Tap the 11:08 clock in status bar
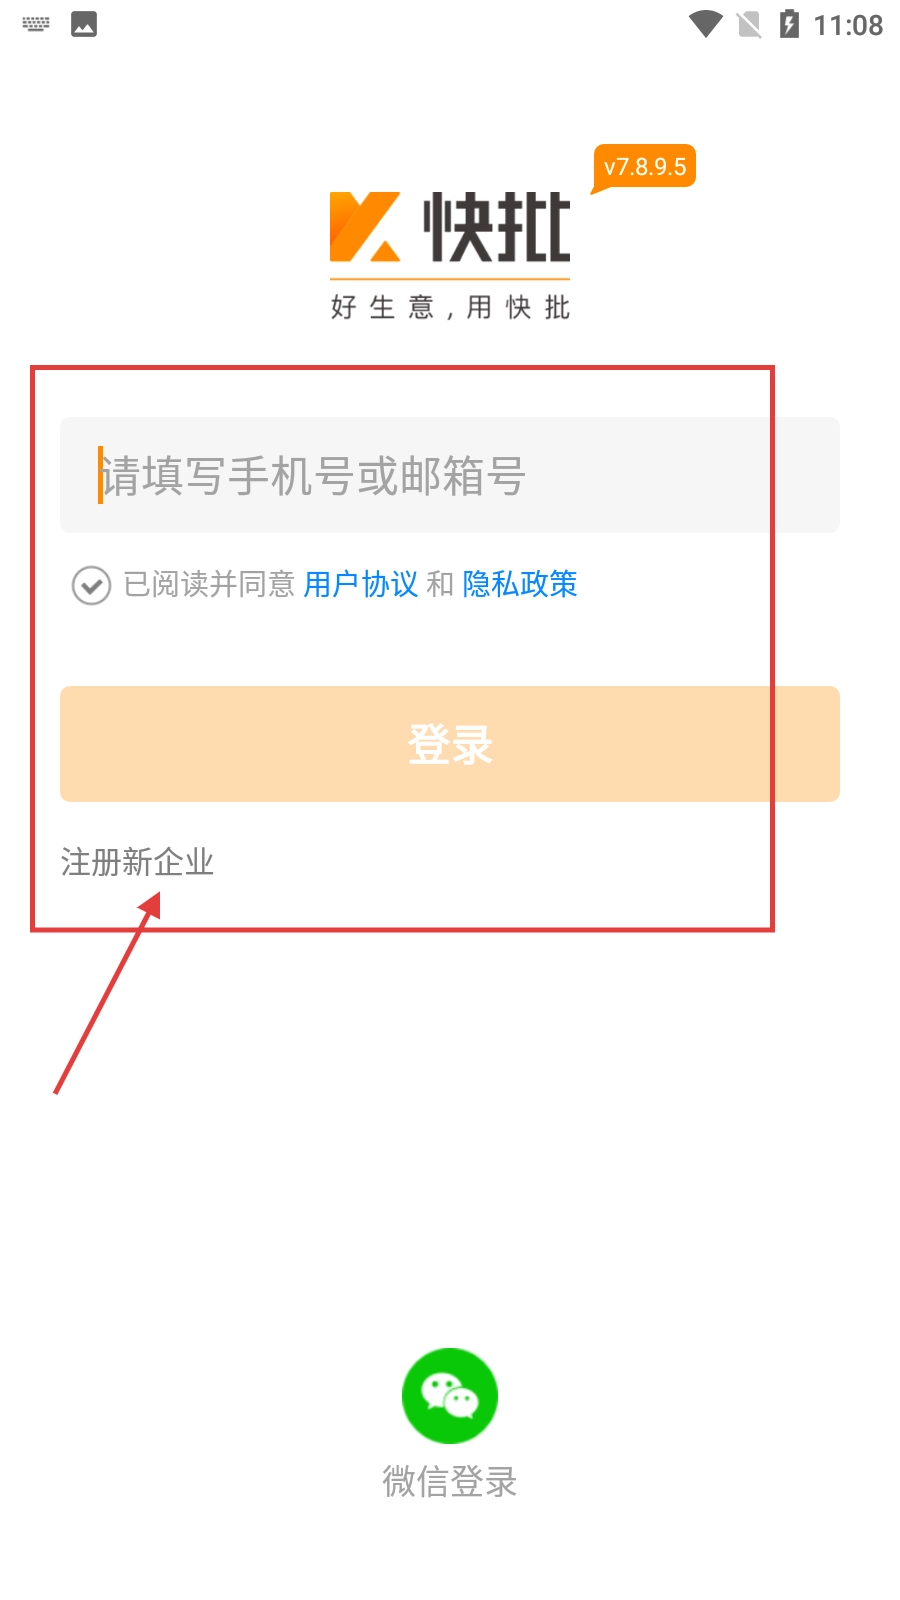The image size is (900, 1600). pos(848,25)
